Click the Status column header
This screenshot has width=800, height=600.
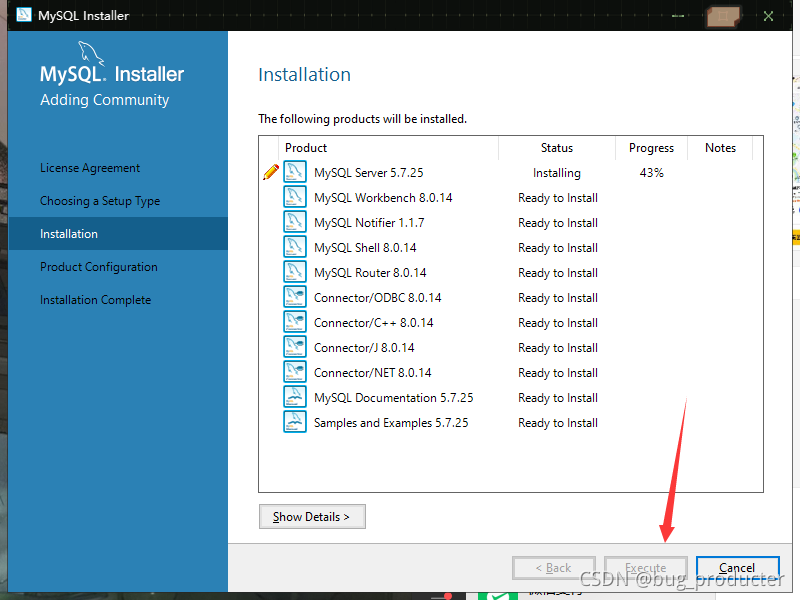click(557, 148)
